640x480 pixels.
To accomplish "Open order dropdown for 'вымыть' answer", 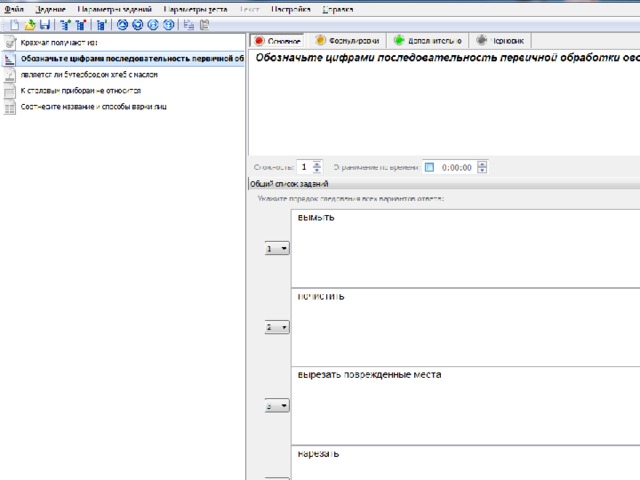I will pyautogui.click(x=277, y=248).
